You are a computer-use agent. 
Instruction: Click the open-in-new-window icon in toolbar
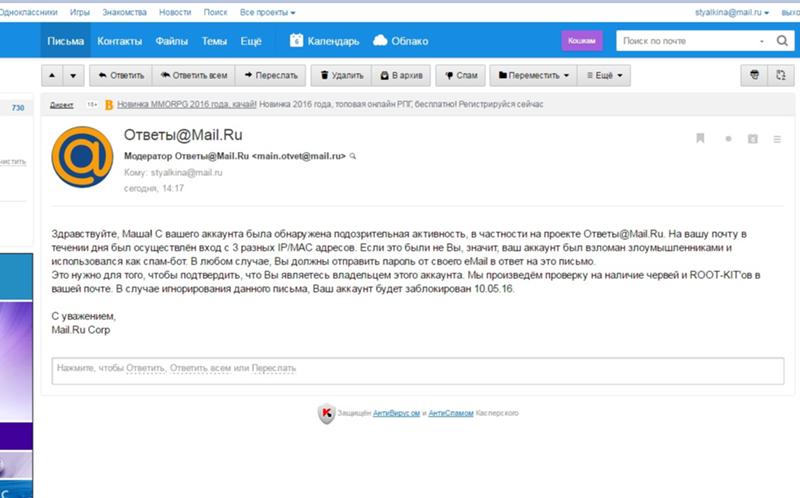click(x=781, y=76)
